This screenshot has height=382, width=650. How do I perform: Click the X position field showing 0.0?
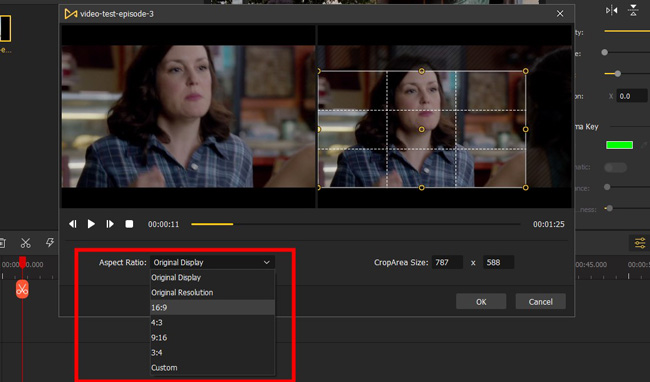pos(631,96)
